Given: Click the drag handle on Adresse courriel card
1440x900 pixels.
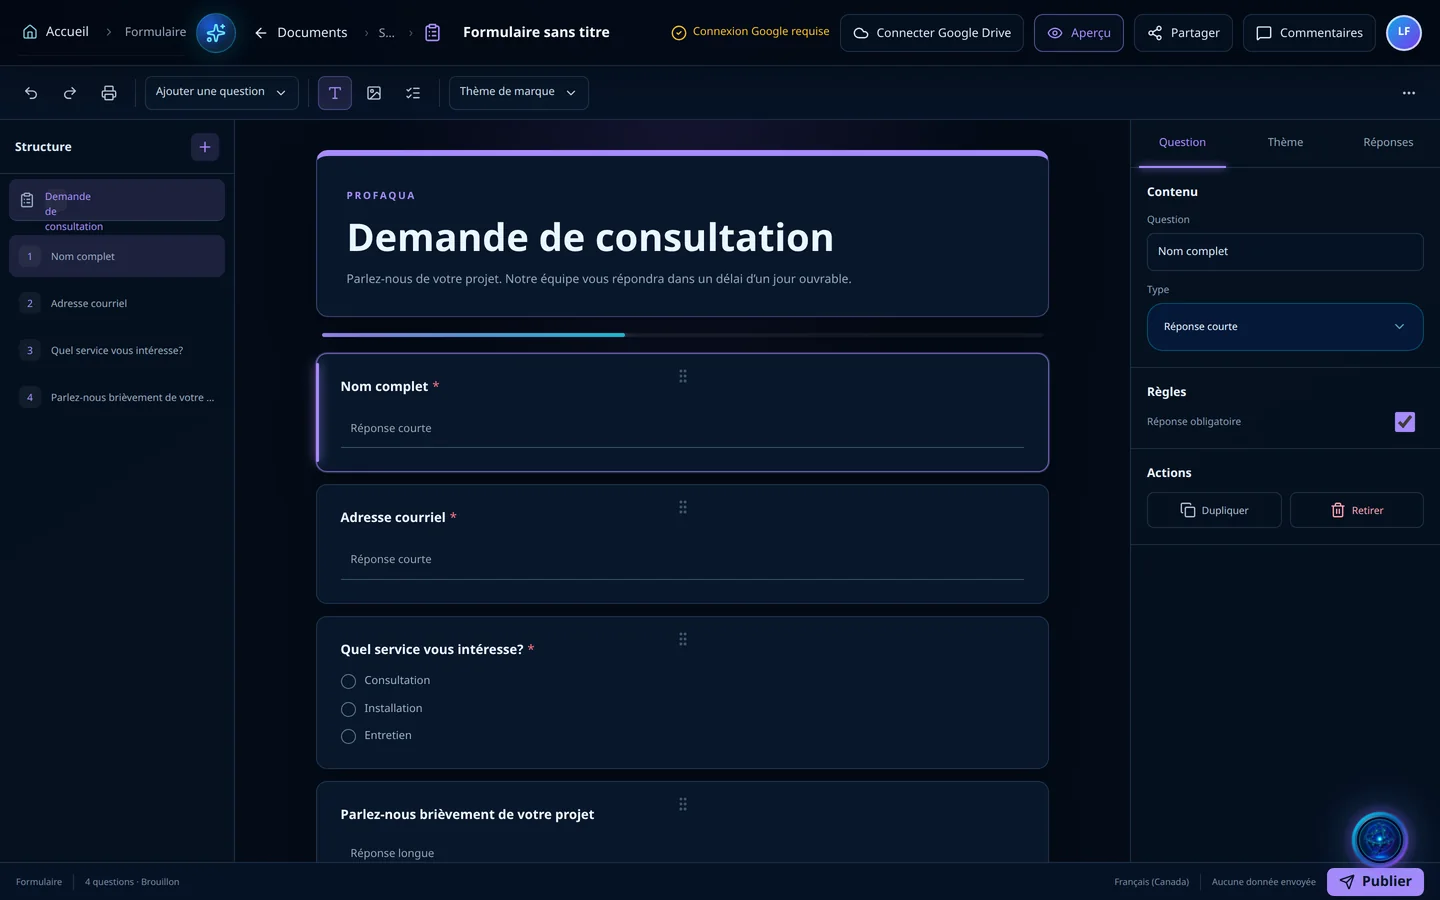Looking at the screenshot, I should [x=683, y=507].
